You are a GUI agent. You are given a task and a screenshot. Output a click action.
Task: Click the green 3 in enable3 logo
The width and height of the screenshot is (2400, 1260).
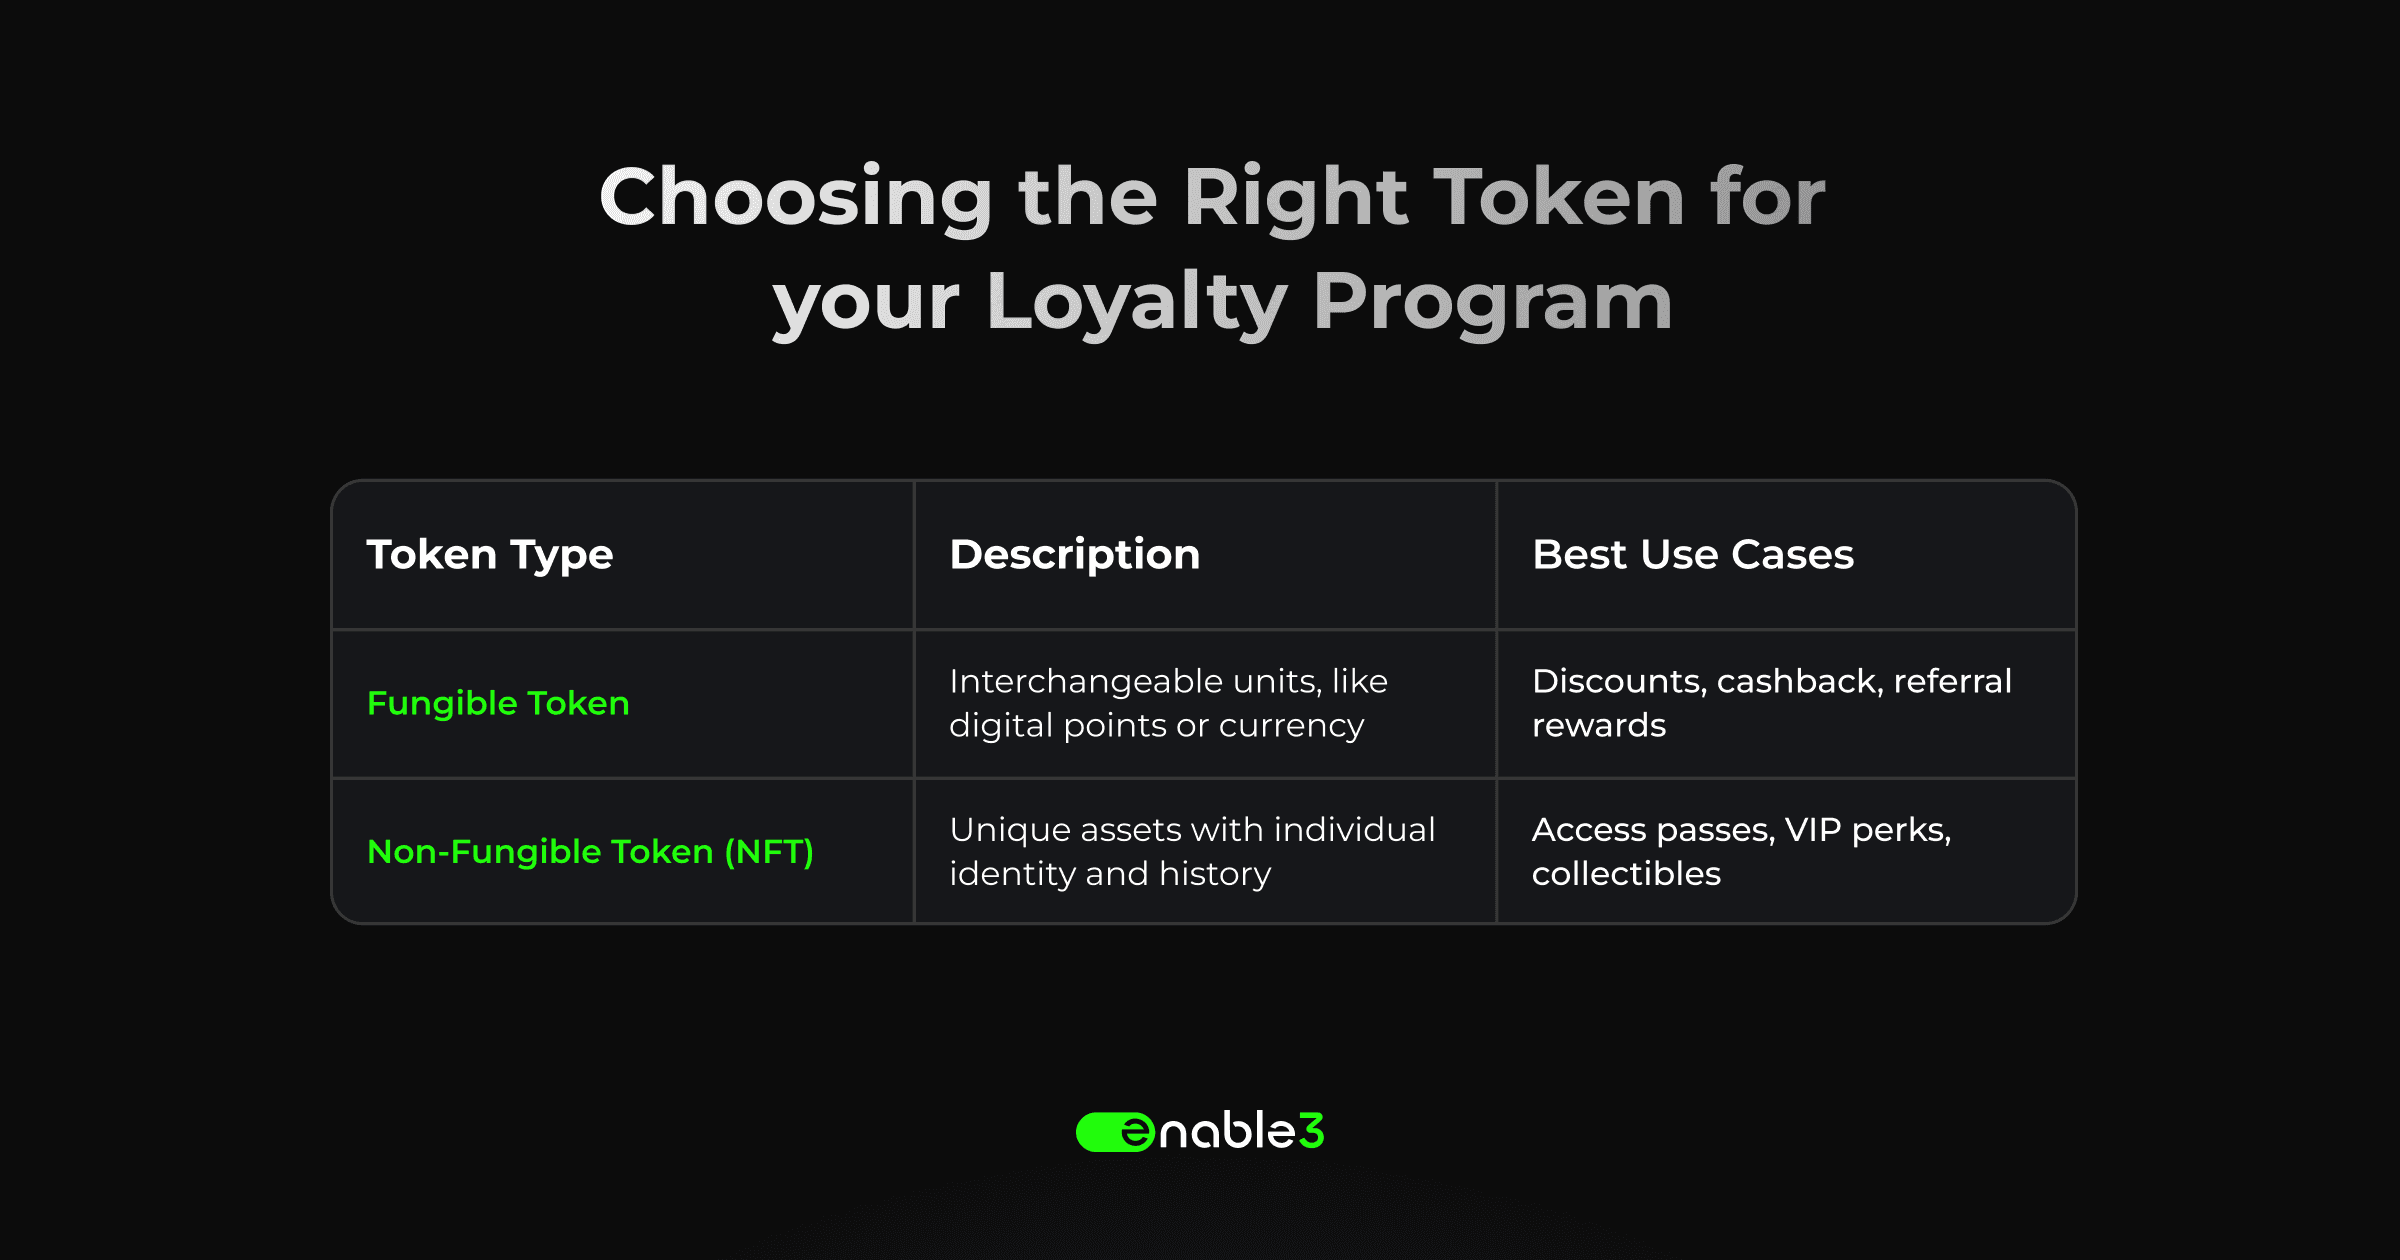point(1312,1131)
